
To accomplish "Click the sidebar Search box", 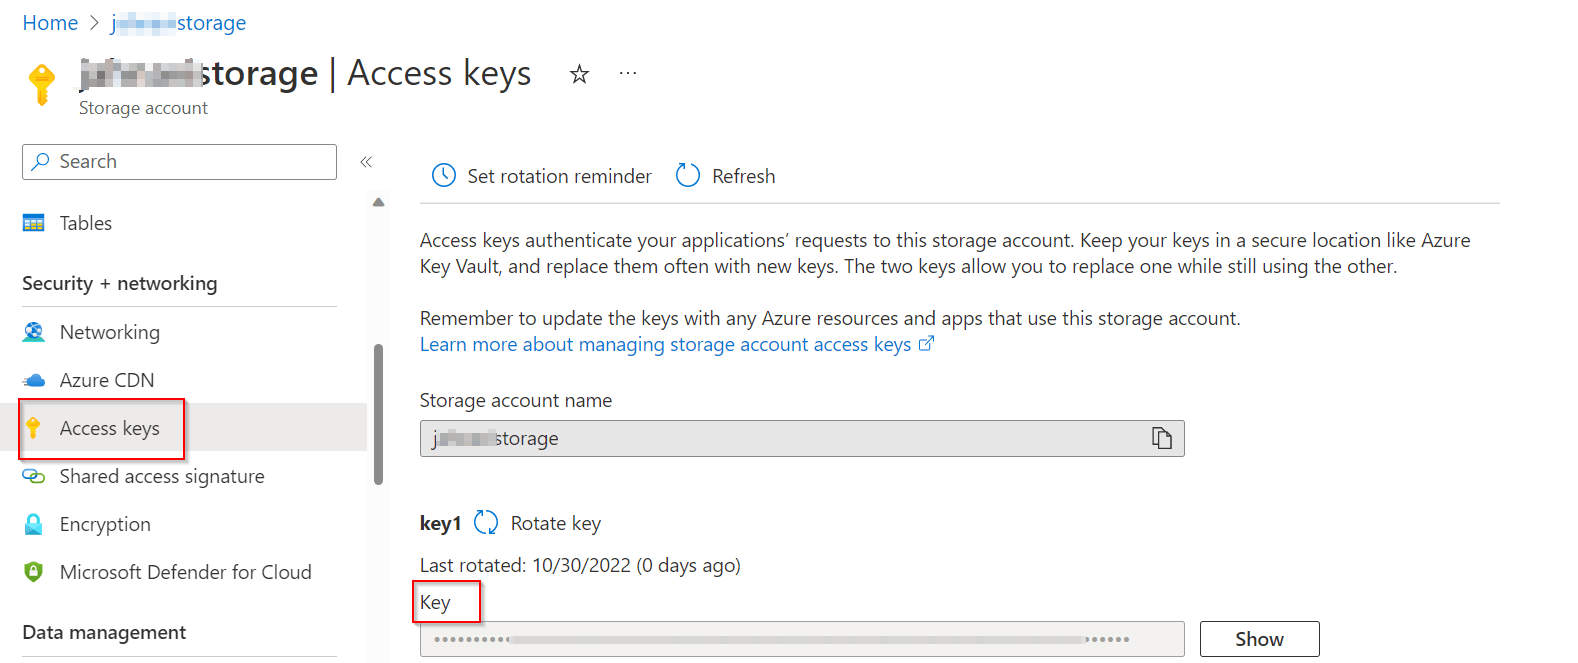I will tap(179, 162).
